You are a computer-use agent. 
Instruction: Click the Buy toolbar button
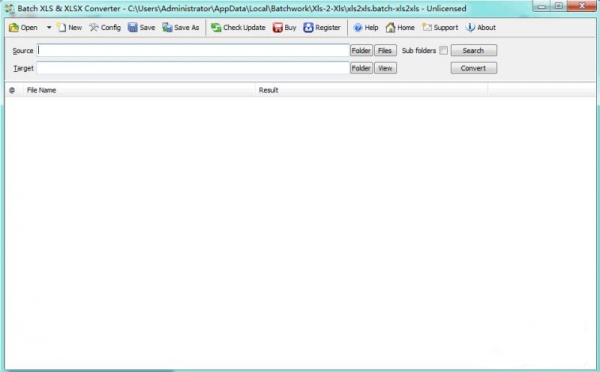tap(284, 28)
